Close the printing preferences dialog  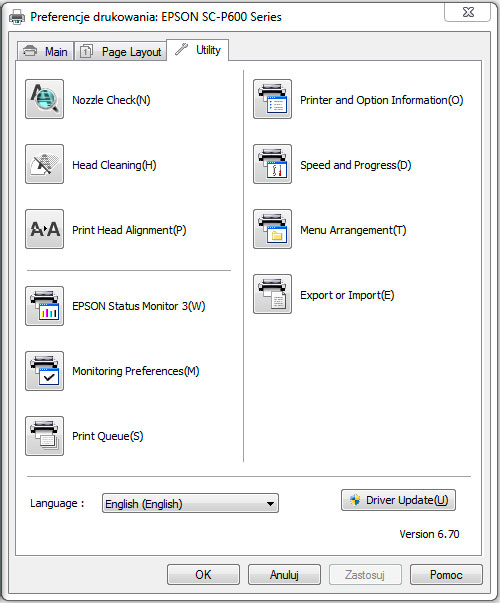coord(468,12)
